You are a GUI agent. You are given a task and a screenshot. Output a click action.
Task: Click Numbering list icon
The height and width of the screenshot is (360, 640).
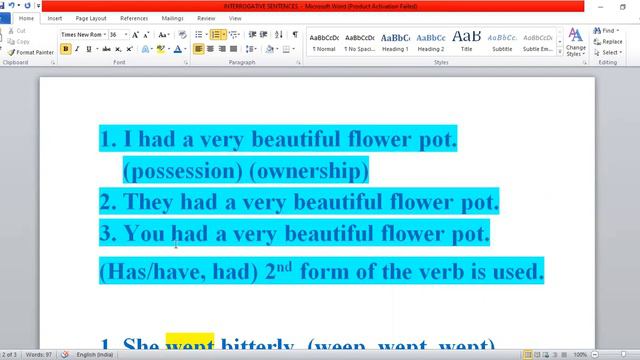(x=215, y=35)
